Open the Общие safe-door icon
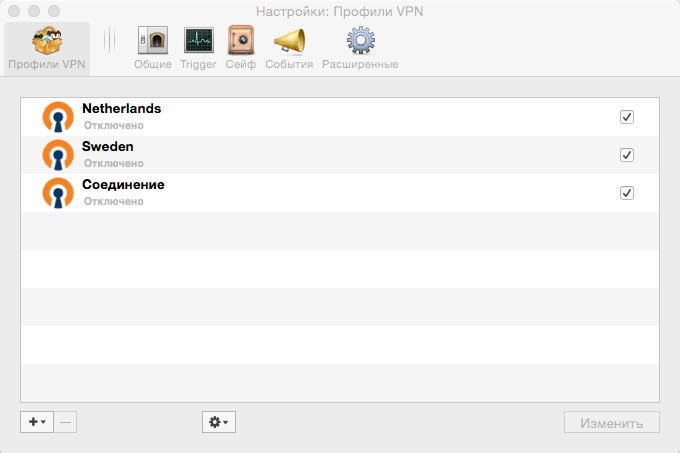This screenshot has width=680, height=453. pyautogui.click(x=153, y=40)
